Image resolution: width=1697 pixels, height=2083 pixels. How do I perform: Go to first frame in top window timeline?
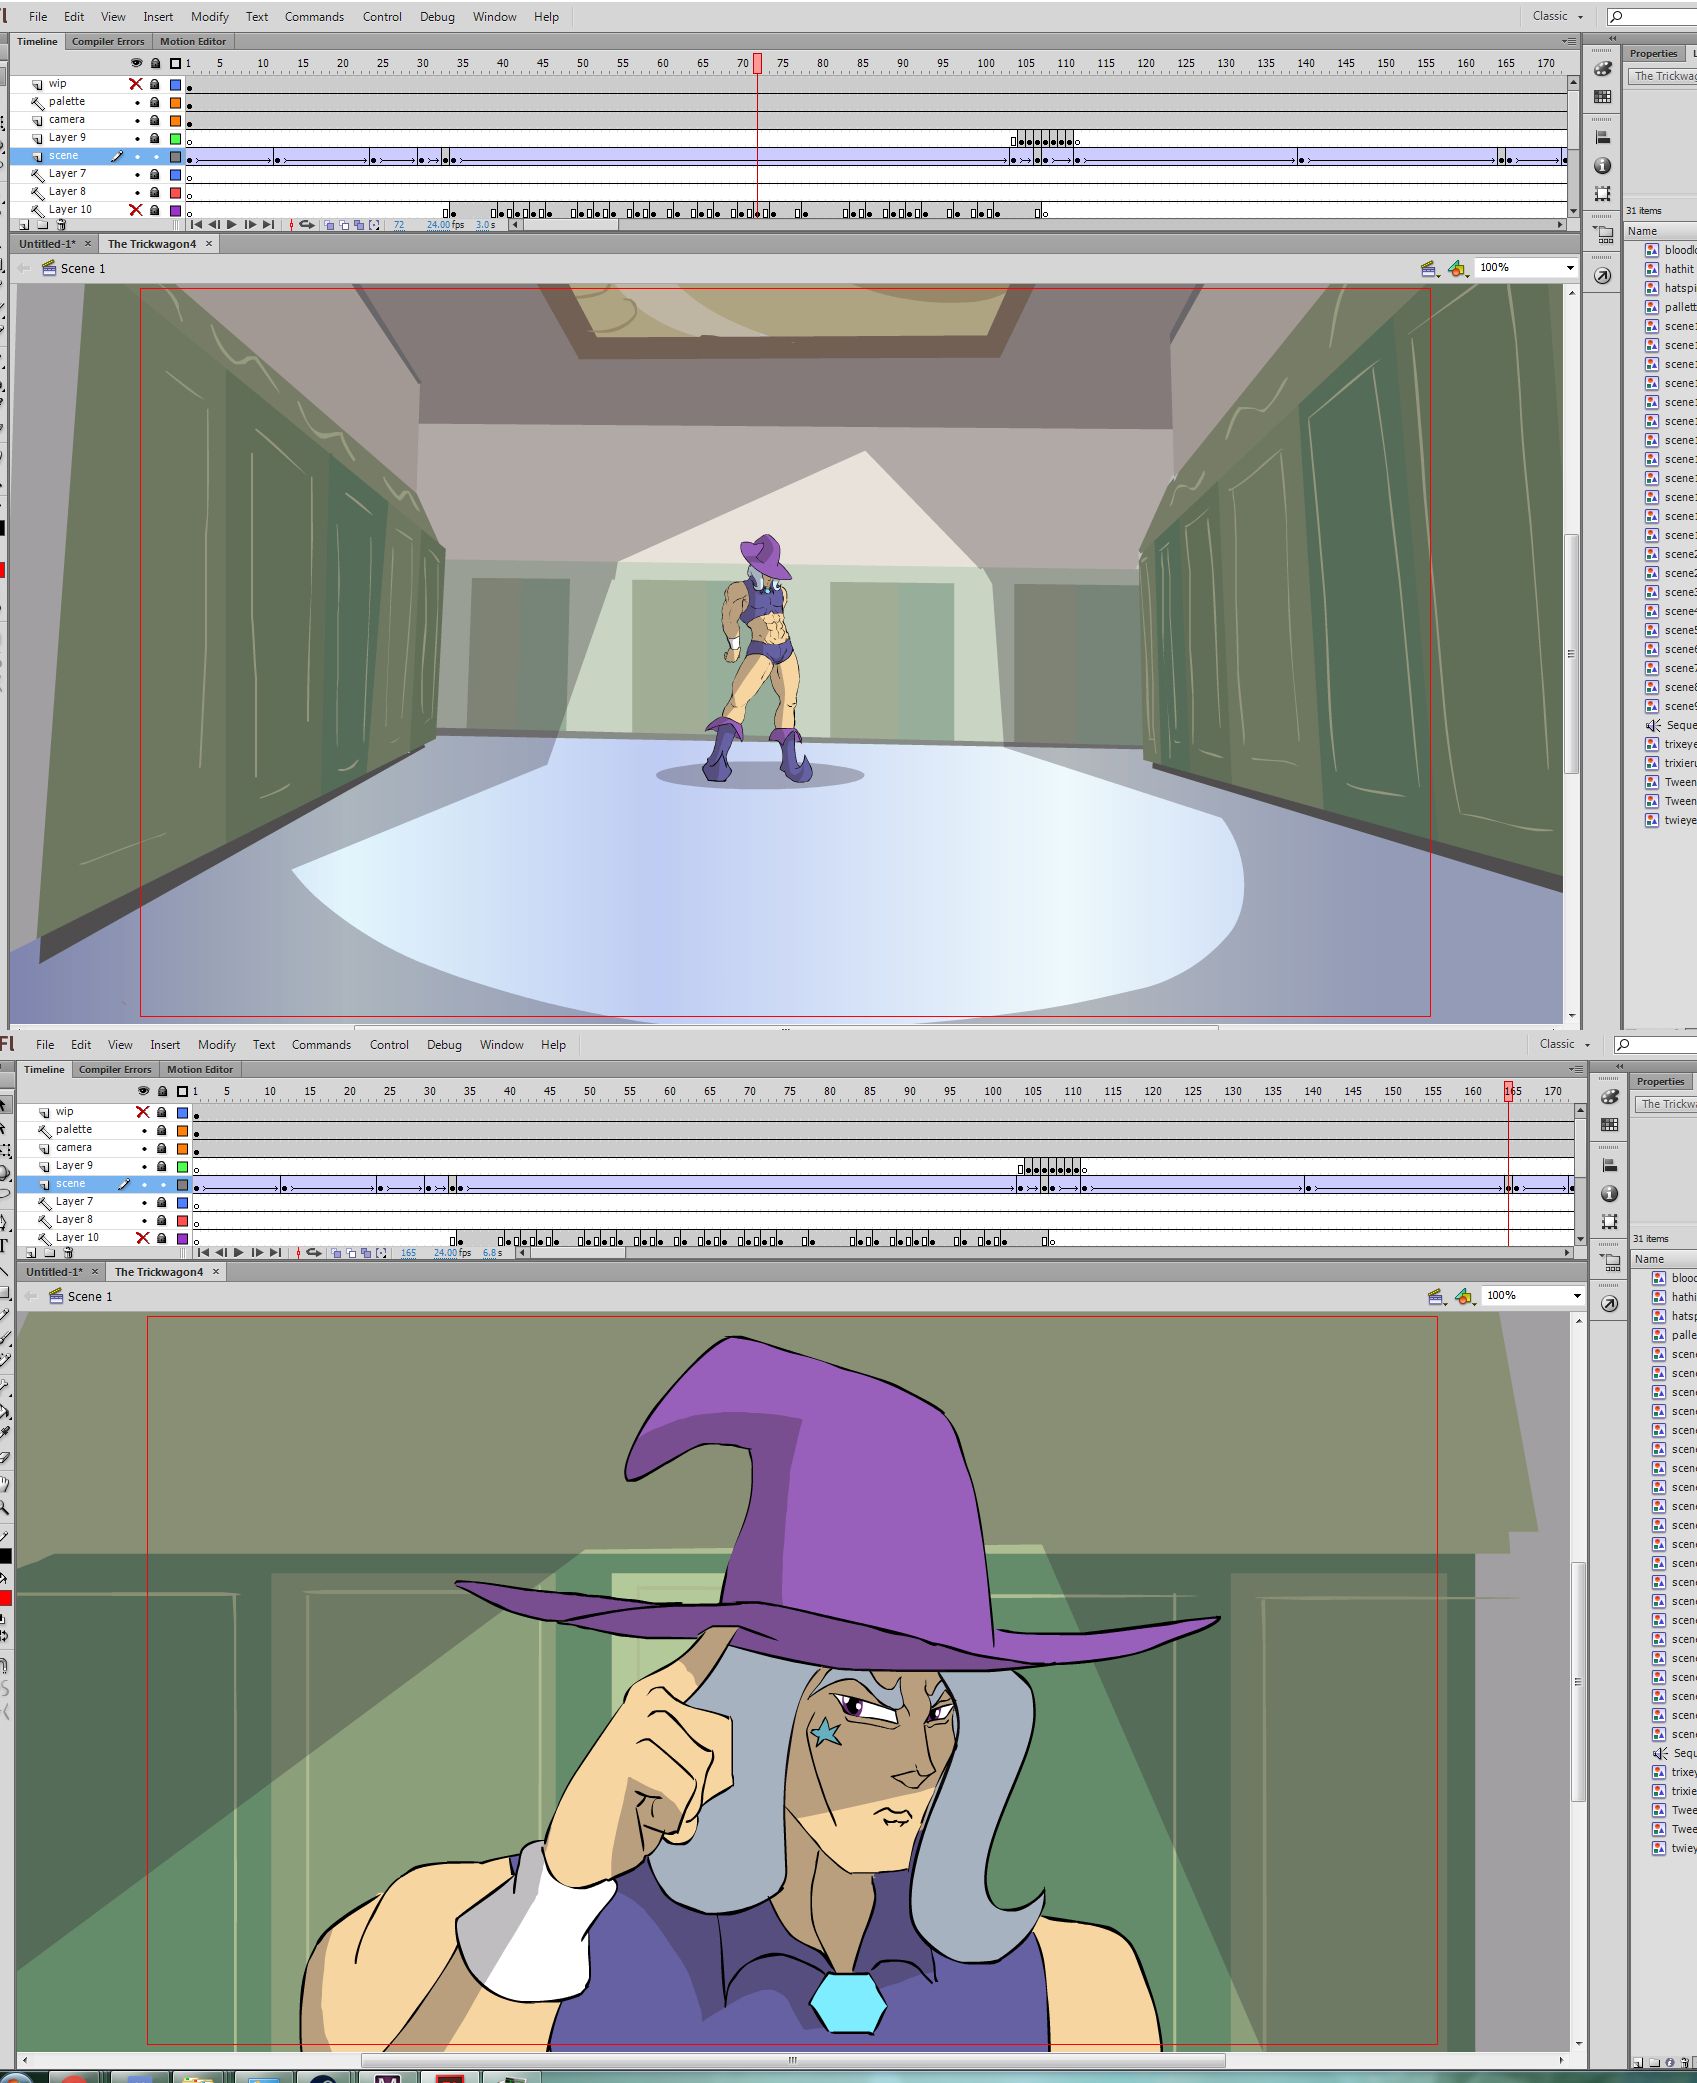[x=196, y=225]
